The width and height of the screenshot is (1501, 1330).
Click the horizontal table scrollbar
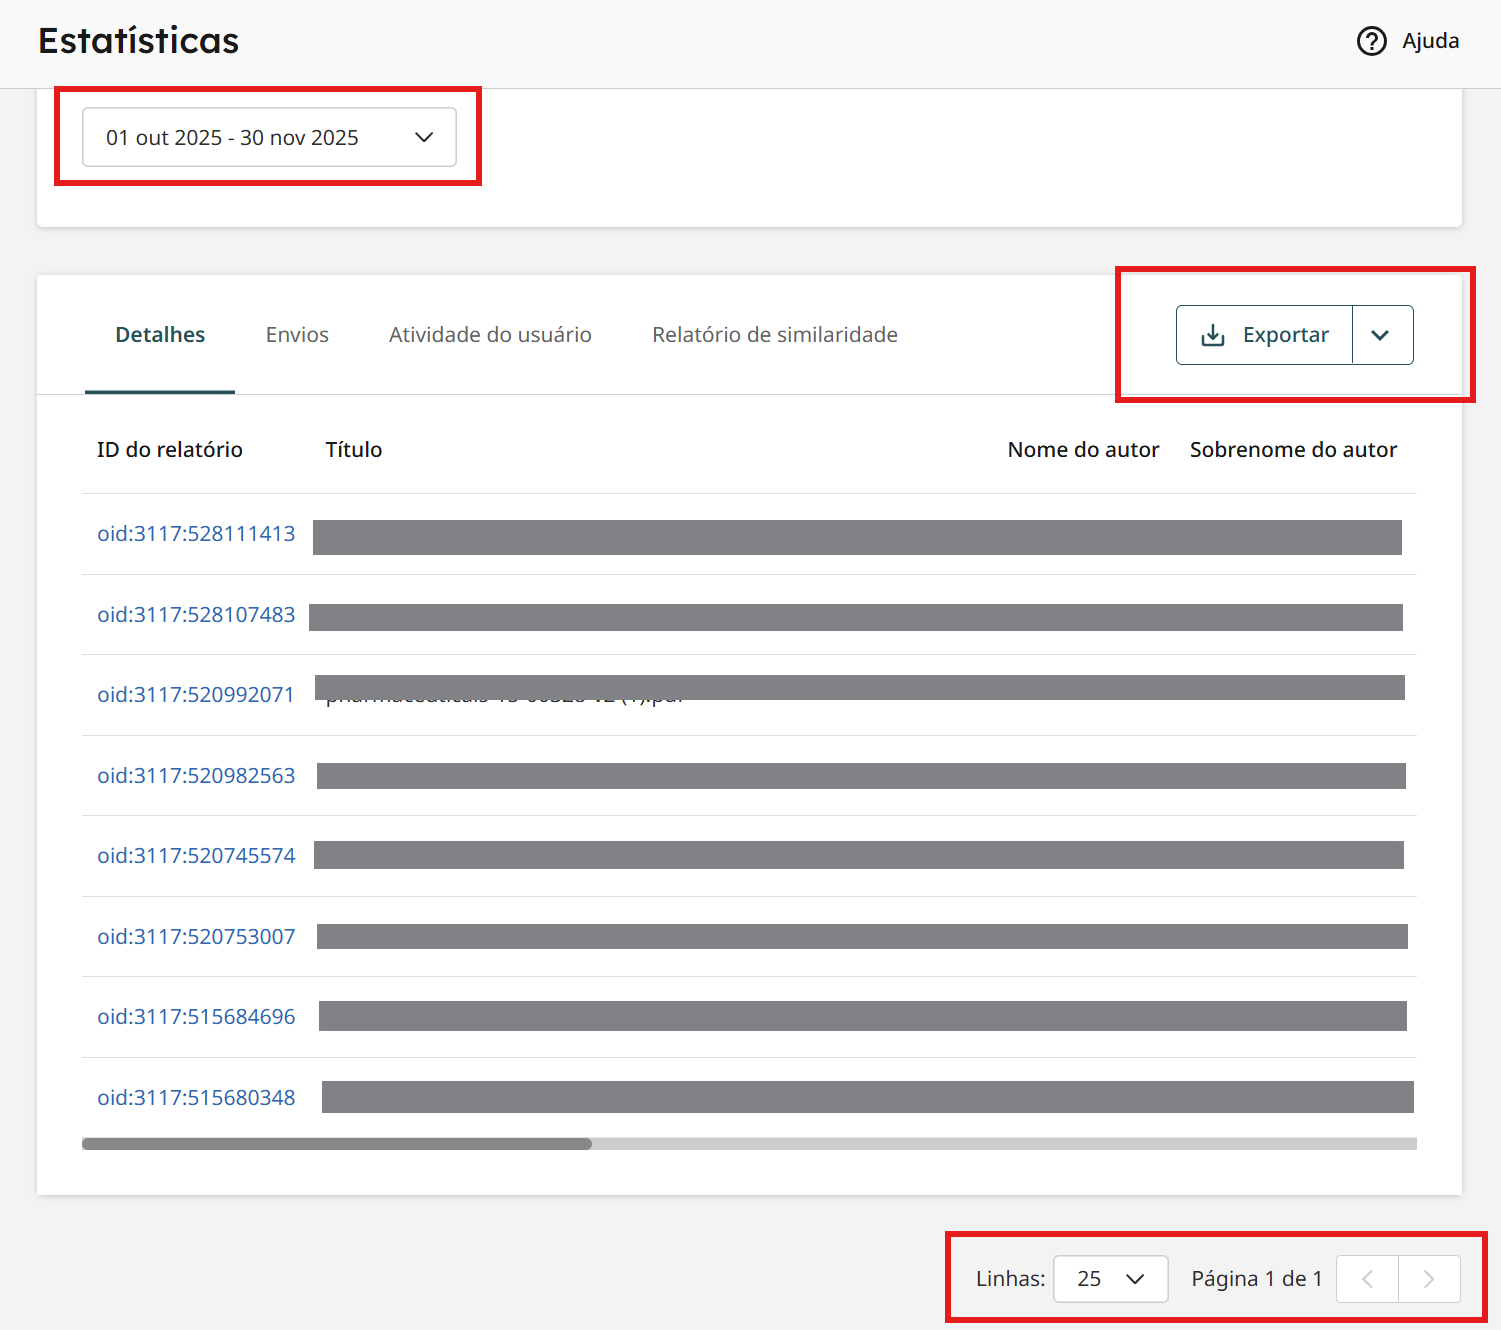tap(337, 1144)
